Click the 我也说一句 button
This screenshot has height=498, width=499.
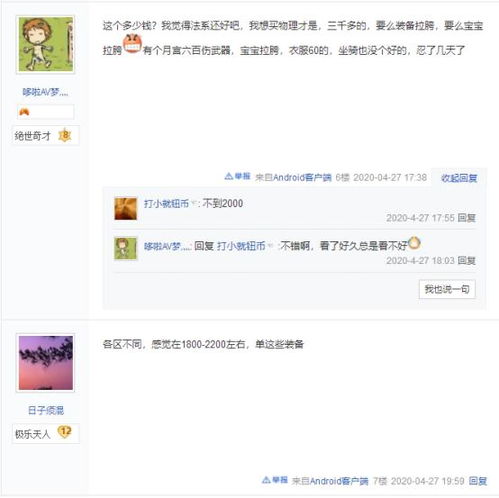pos(447,289)
